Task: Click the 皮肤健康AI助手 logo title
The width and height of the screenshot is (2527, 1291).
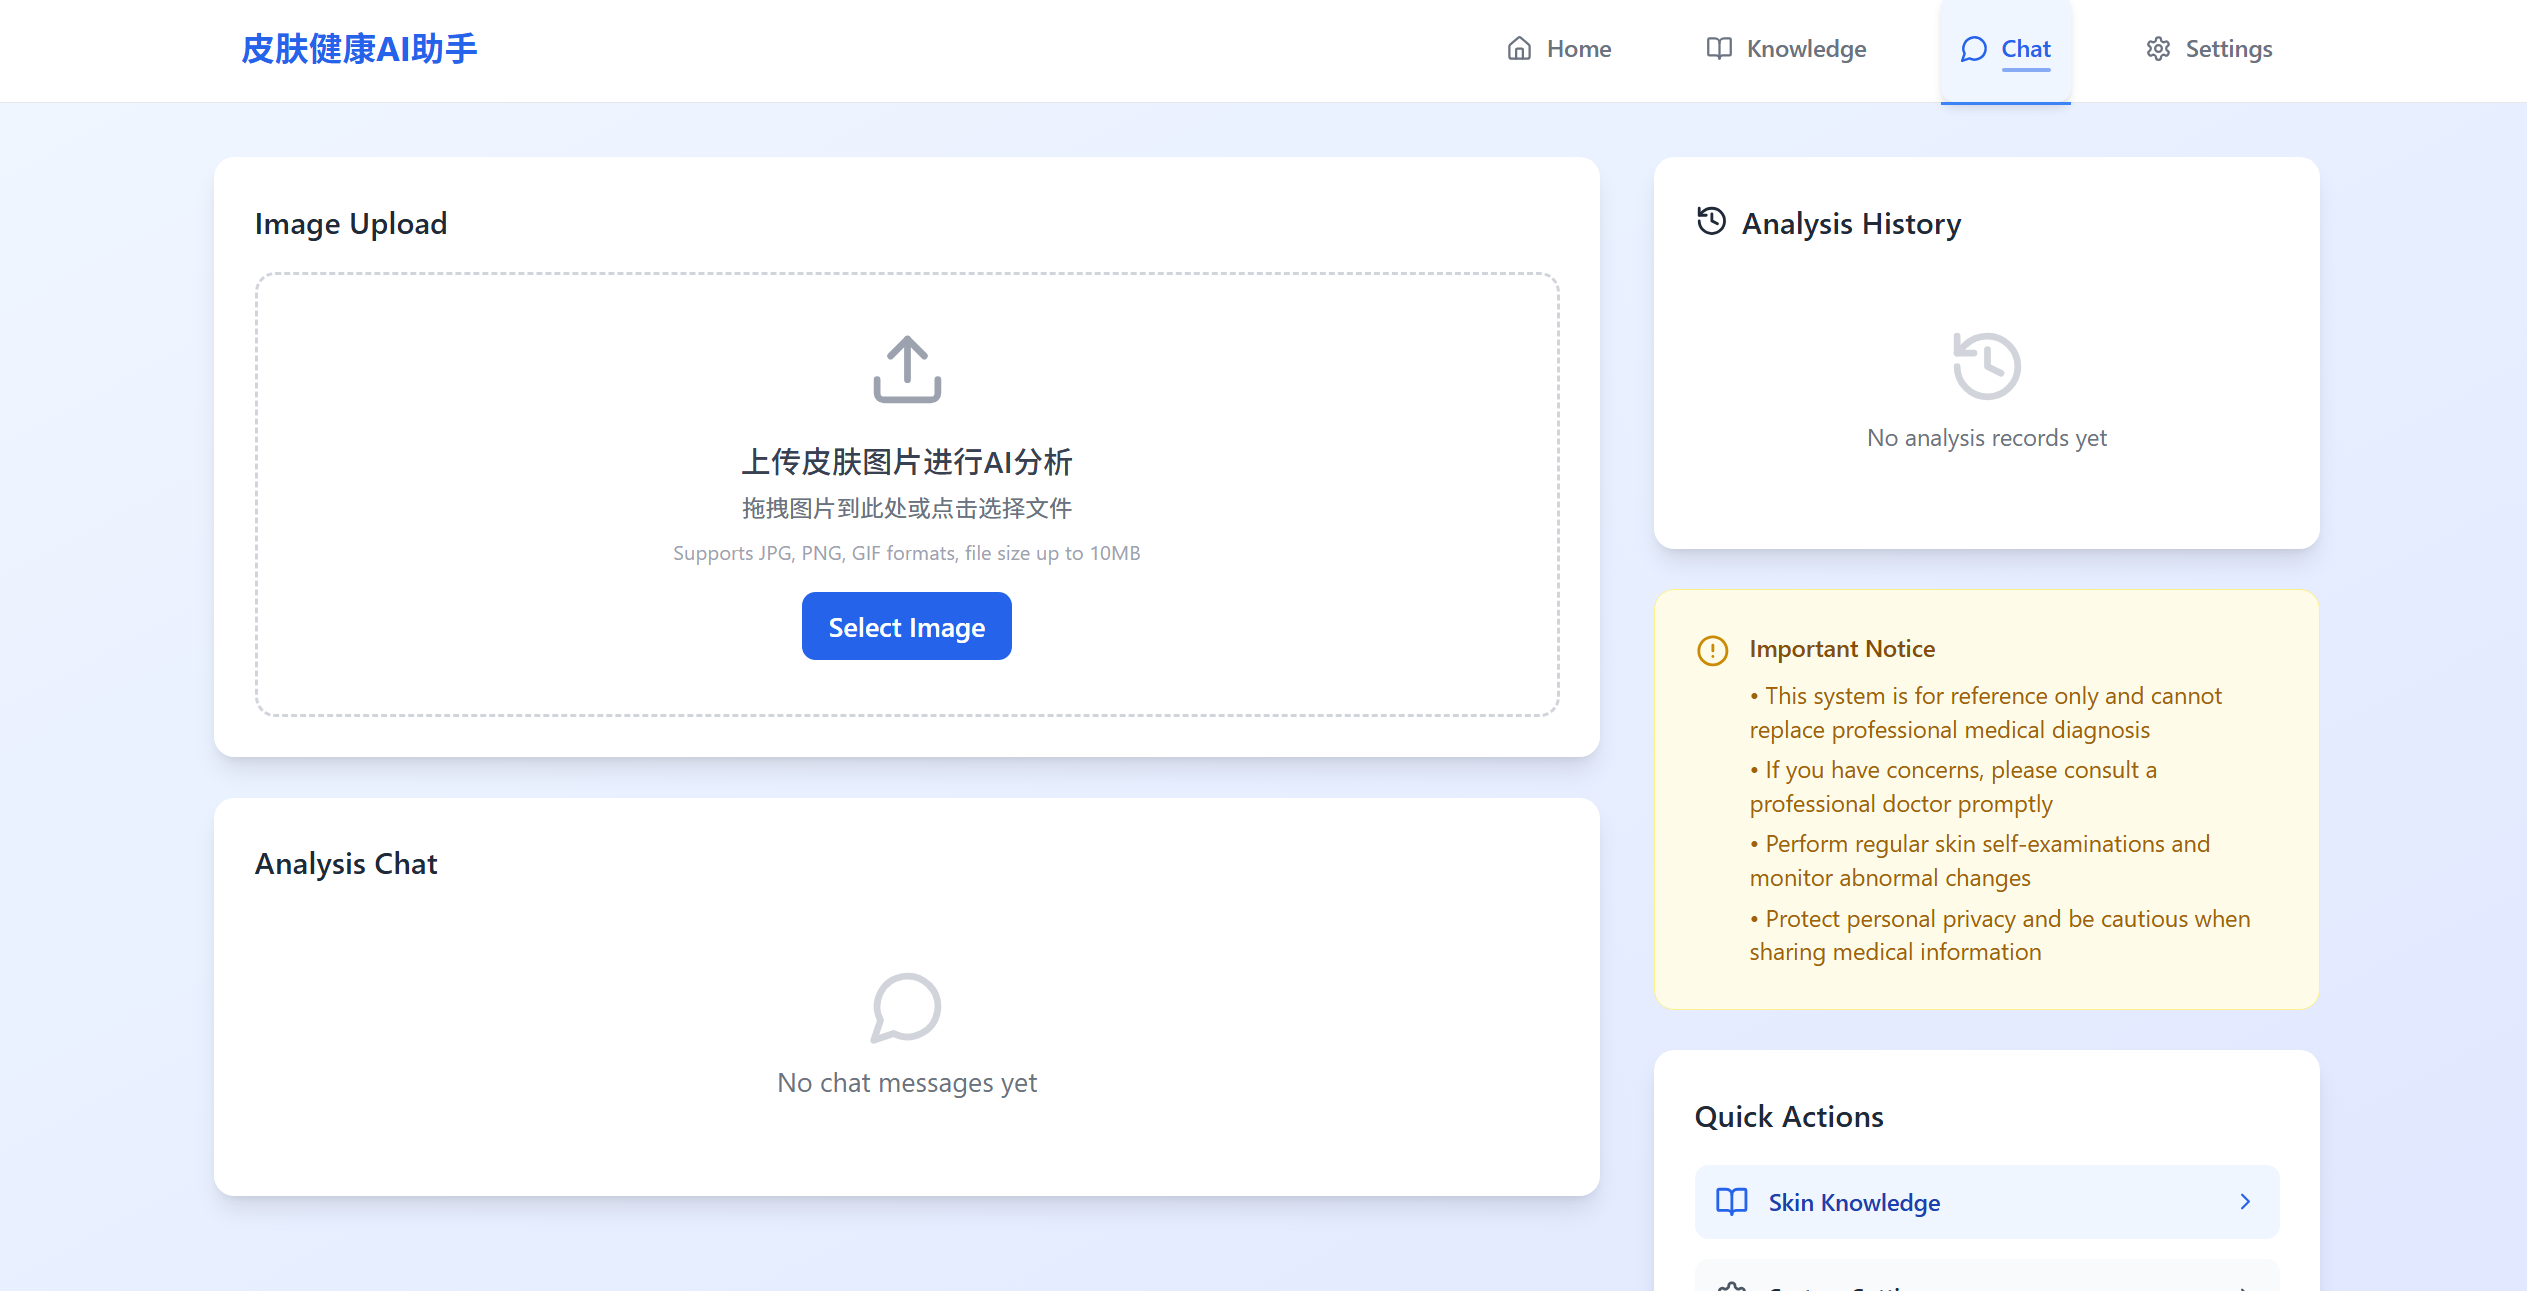Action: click(x=359, y=49)
